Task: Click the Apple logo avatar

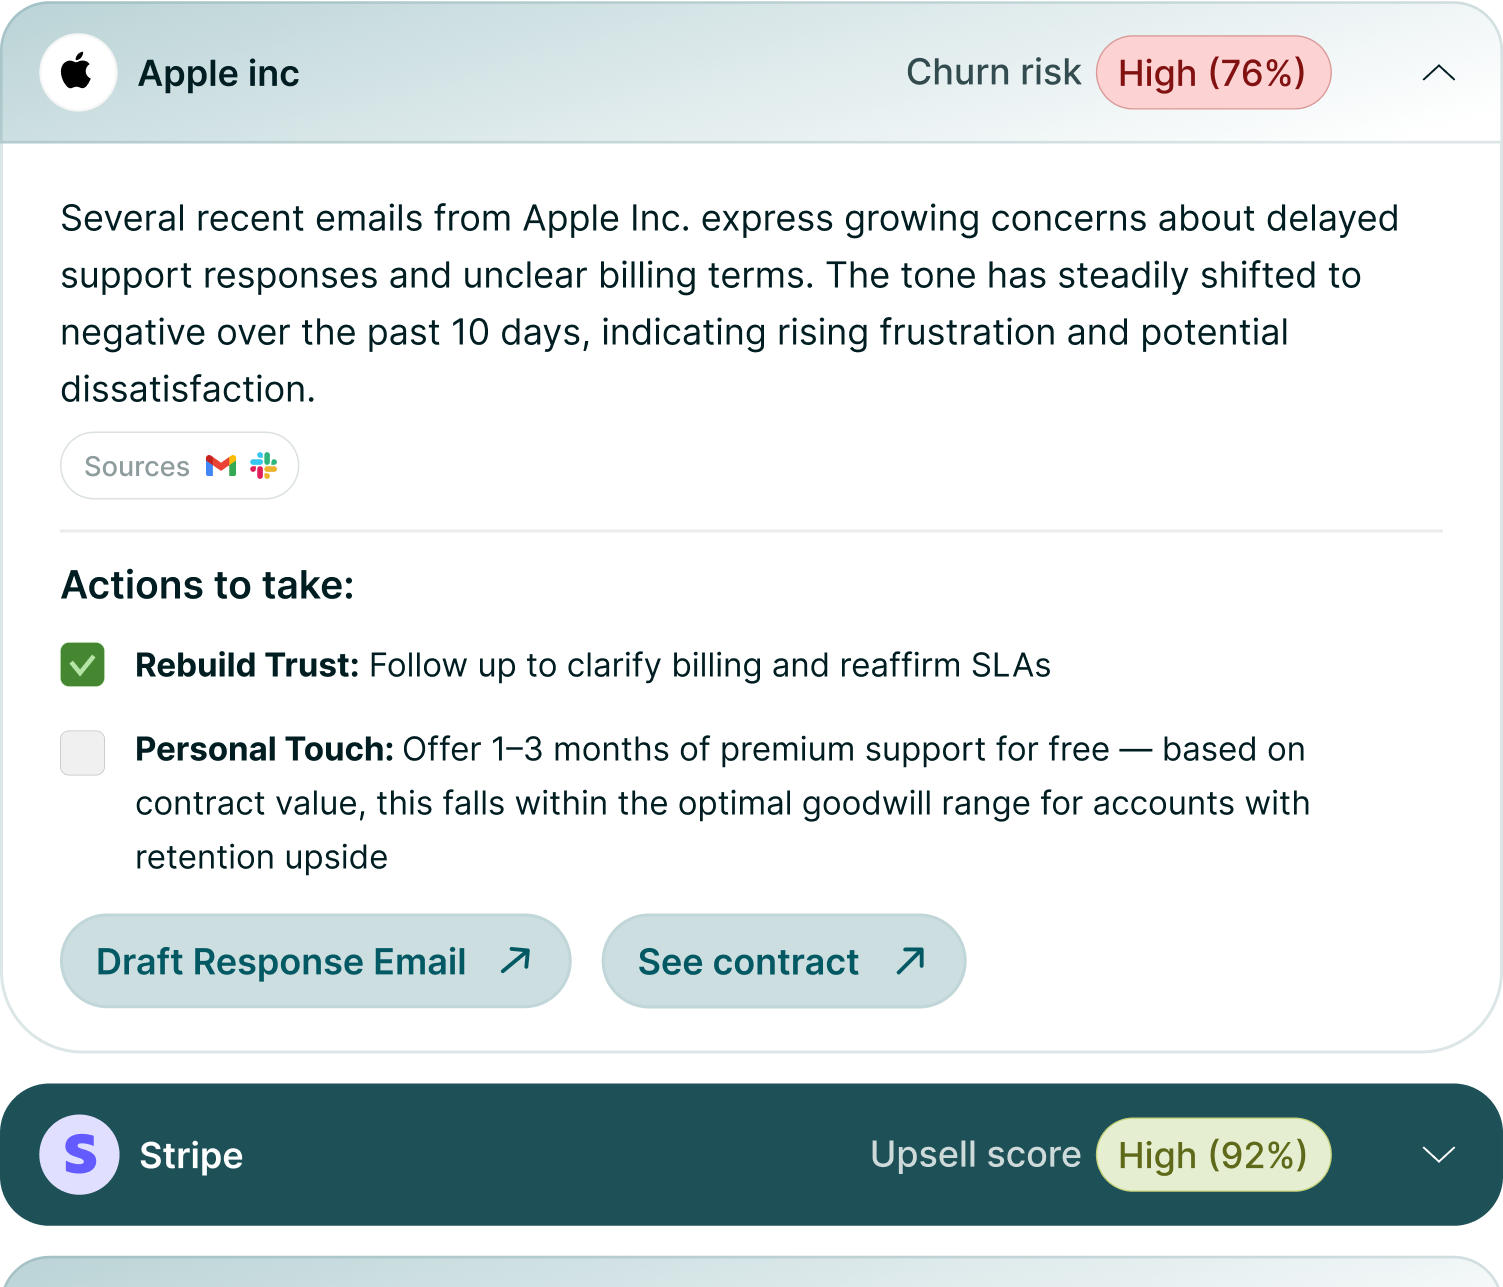Action: [78, 73]
